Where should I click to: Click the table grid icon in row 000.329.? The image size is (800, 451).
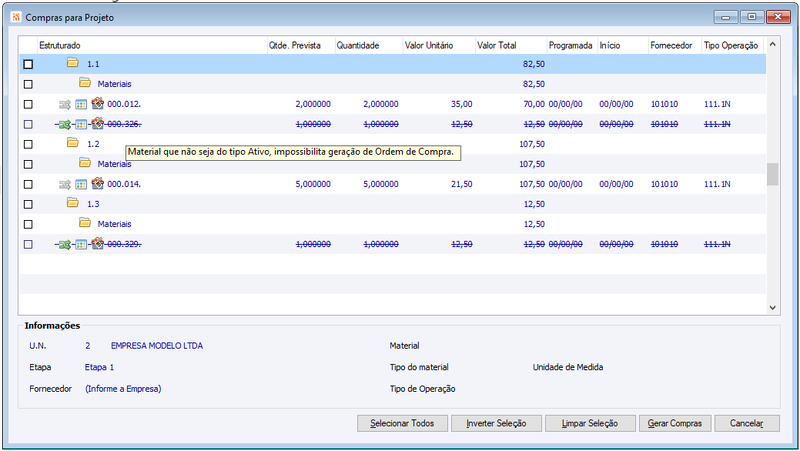(81, 245)
